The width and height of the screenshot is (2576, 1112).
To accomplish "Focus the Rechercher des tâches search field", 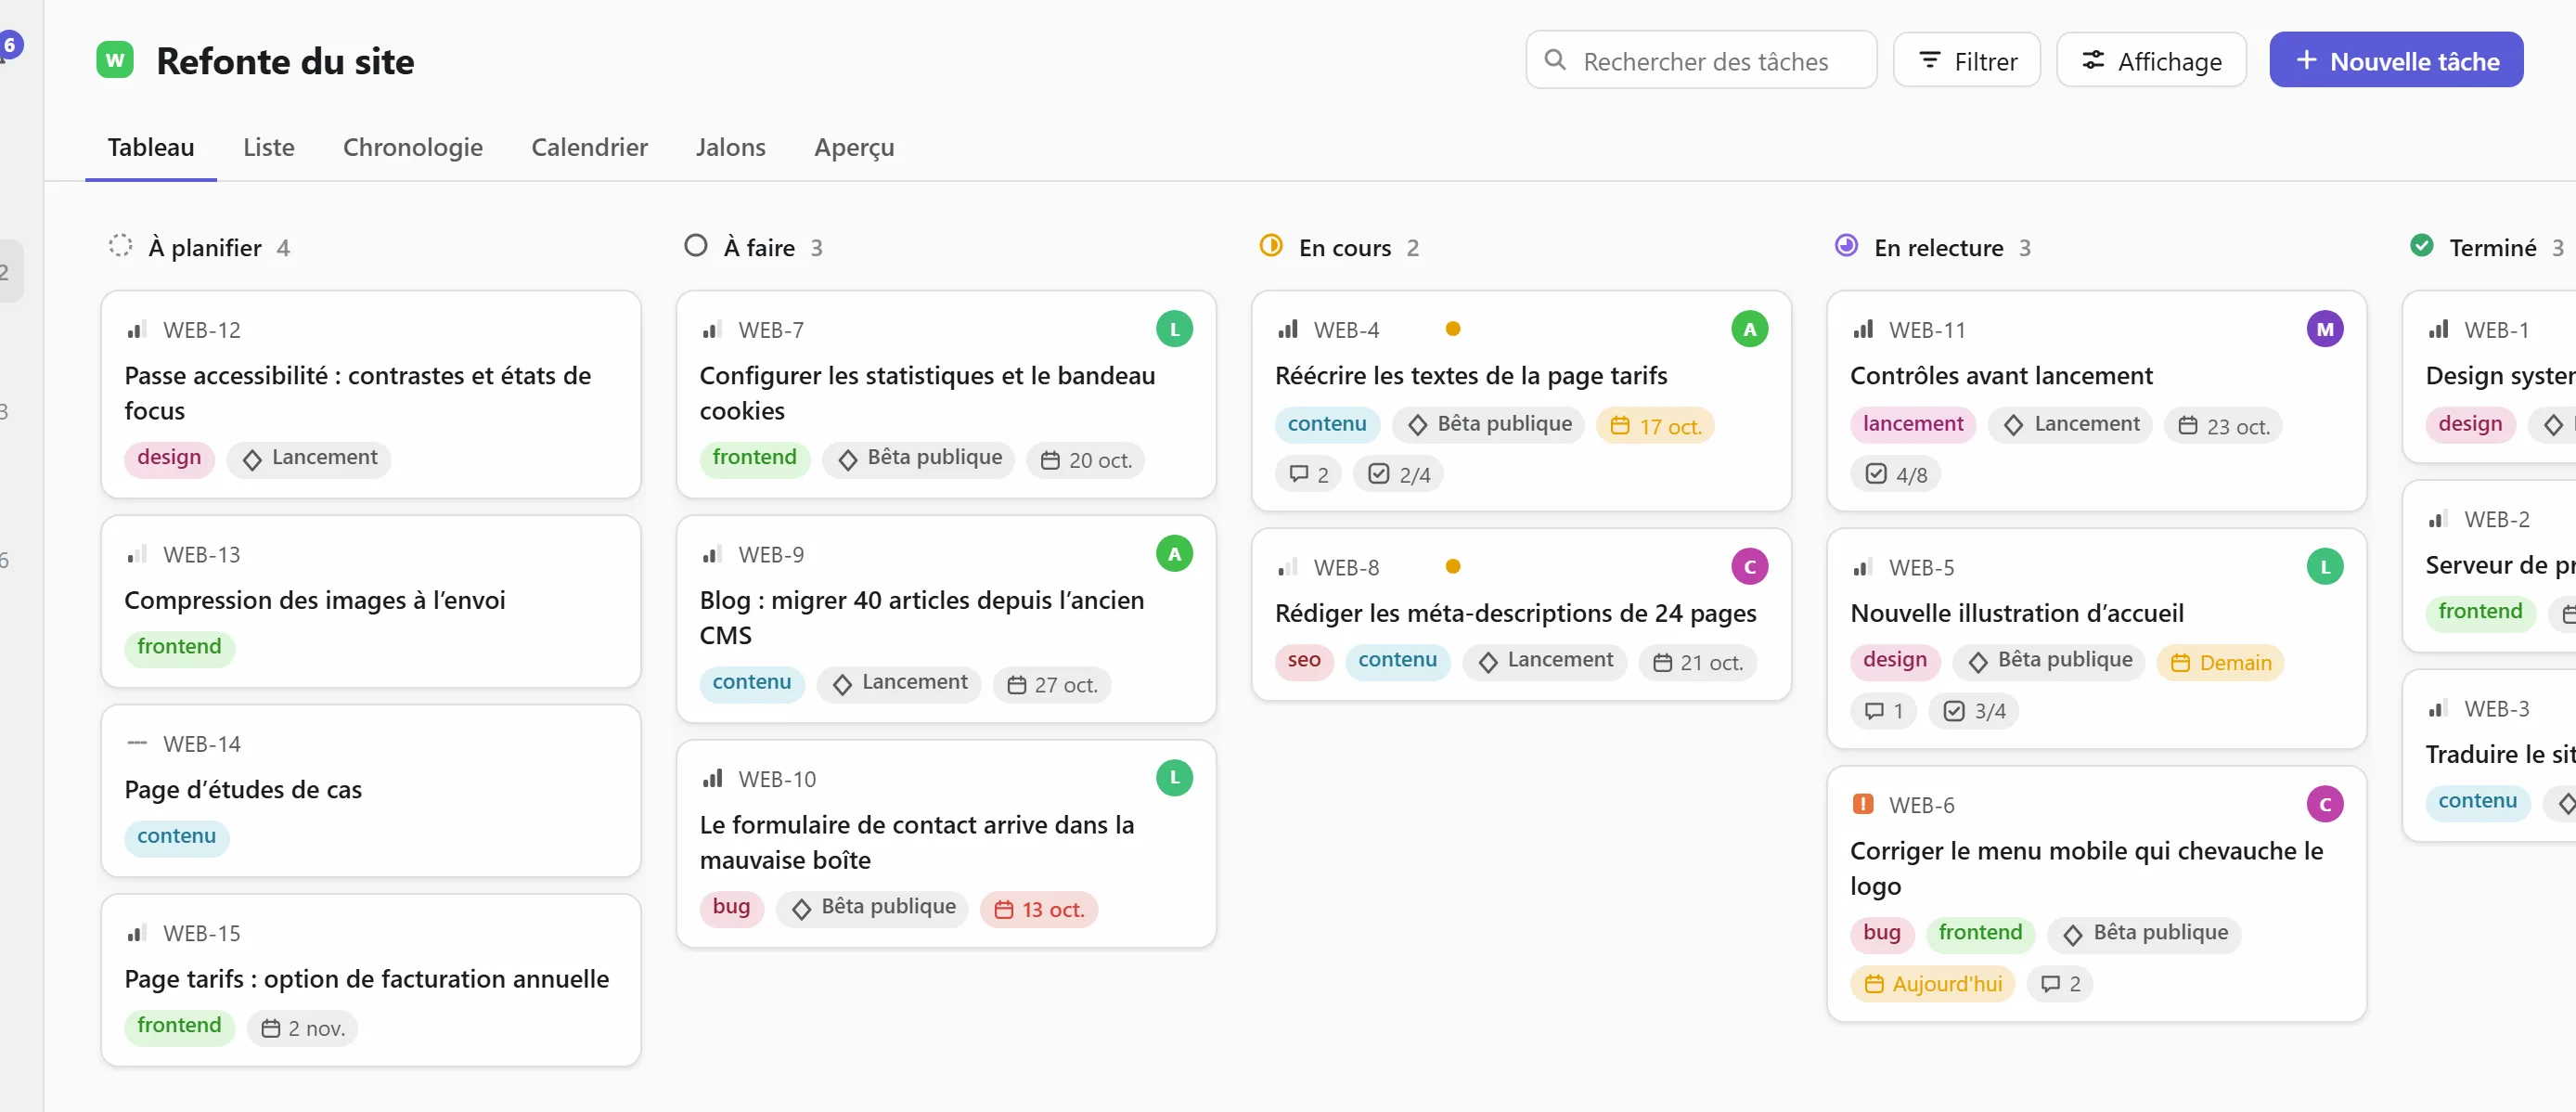I will 1701,60.
